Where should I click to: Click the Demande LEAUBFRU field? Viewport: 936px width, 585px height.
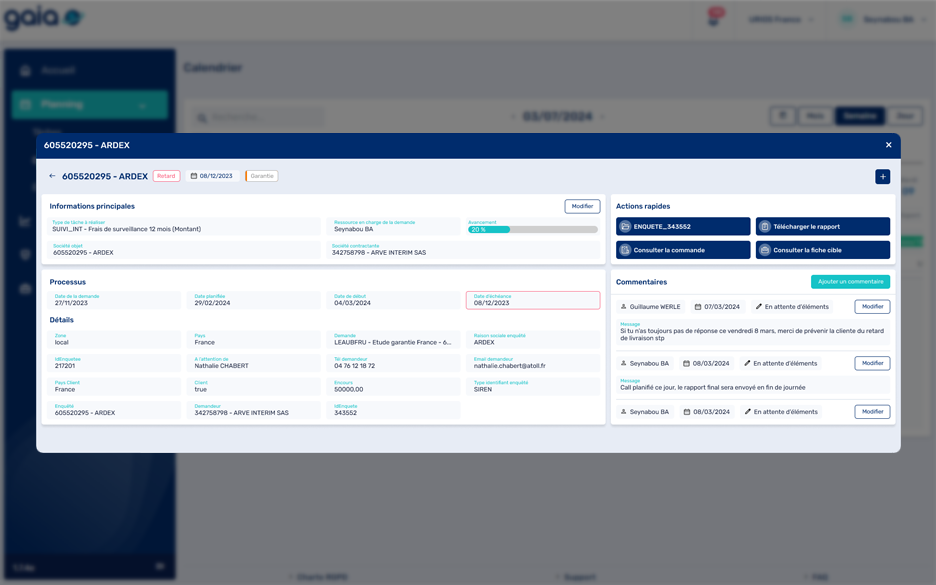(393, 340)
